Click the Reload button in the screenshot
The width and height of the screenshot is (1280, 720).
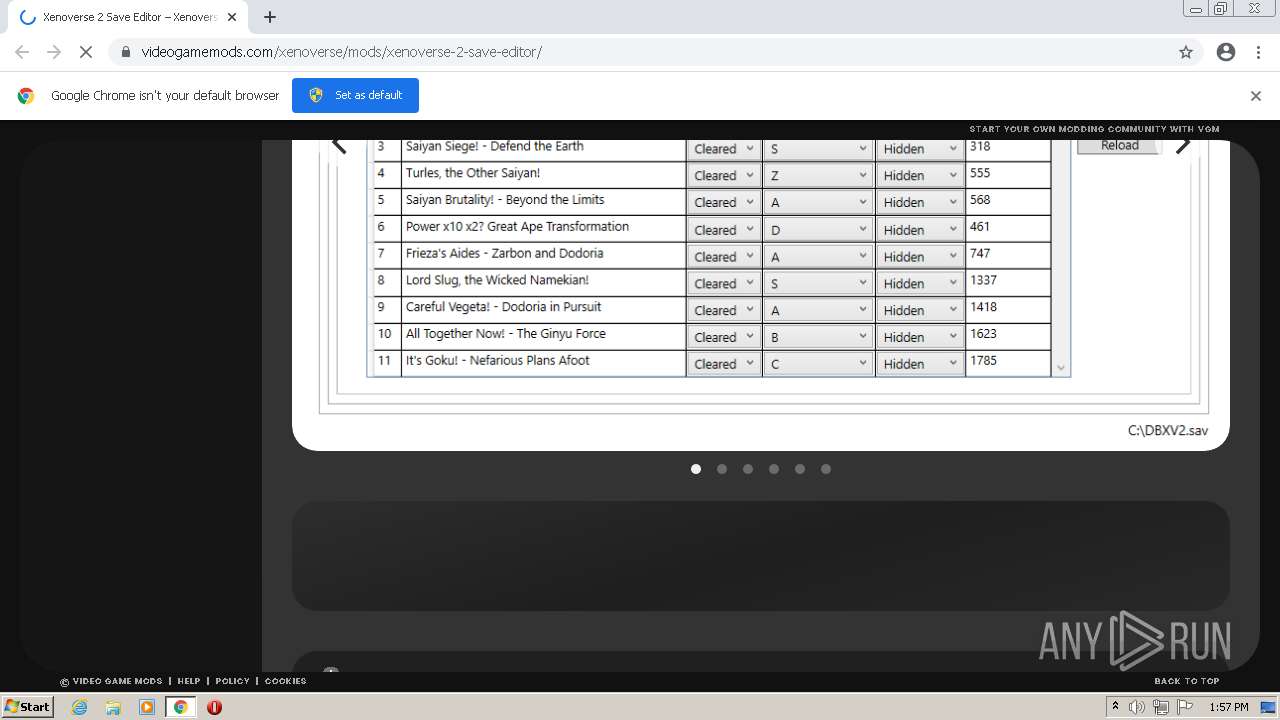coord(1119,146)
